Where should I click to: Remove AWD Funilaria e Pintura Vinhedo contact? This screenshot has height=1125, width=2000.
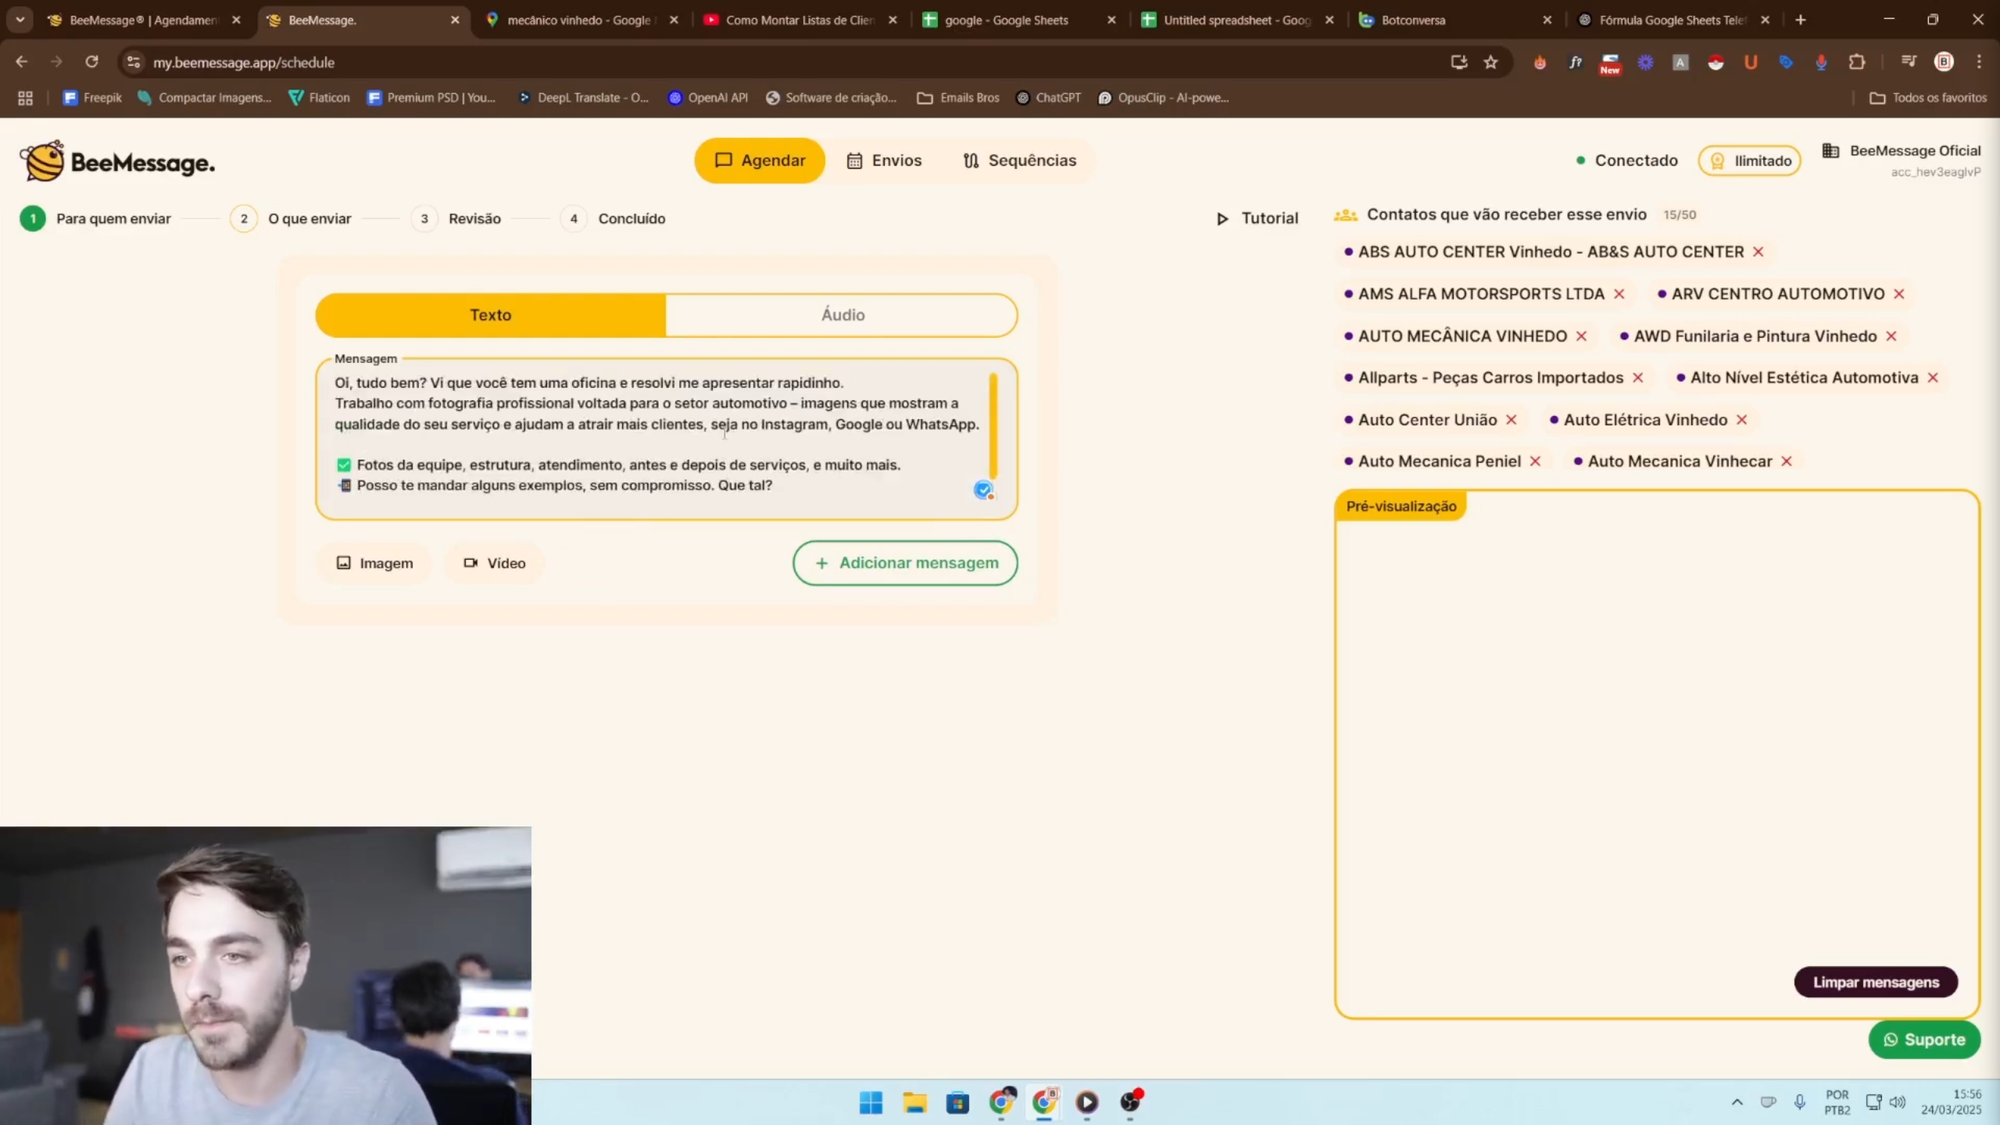[1891, 336]
